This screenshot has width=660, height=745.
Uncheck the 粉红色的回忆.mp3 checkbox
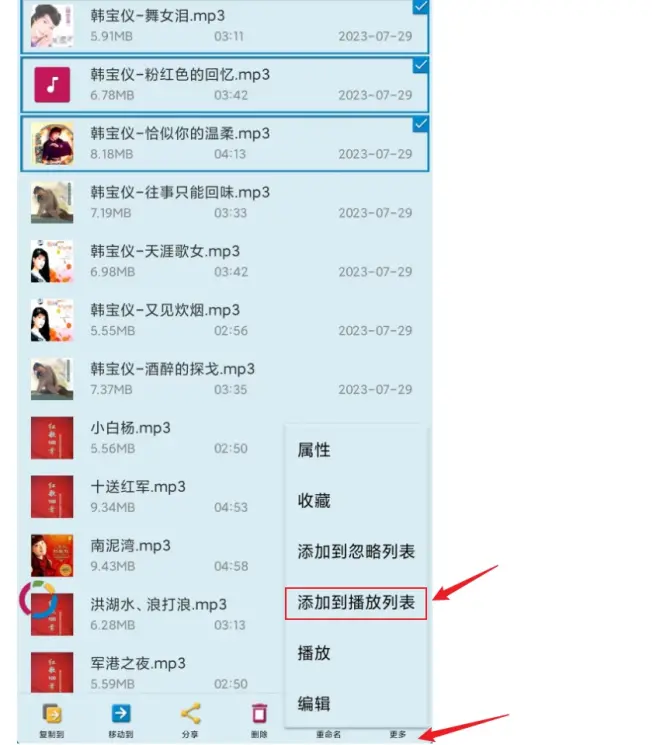(x=421, y=66)
